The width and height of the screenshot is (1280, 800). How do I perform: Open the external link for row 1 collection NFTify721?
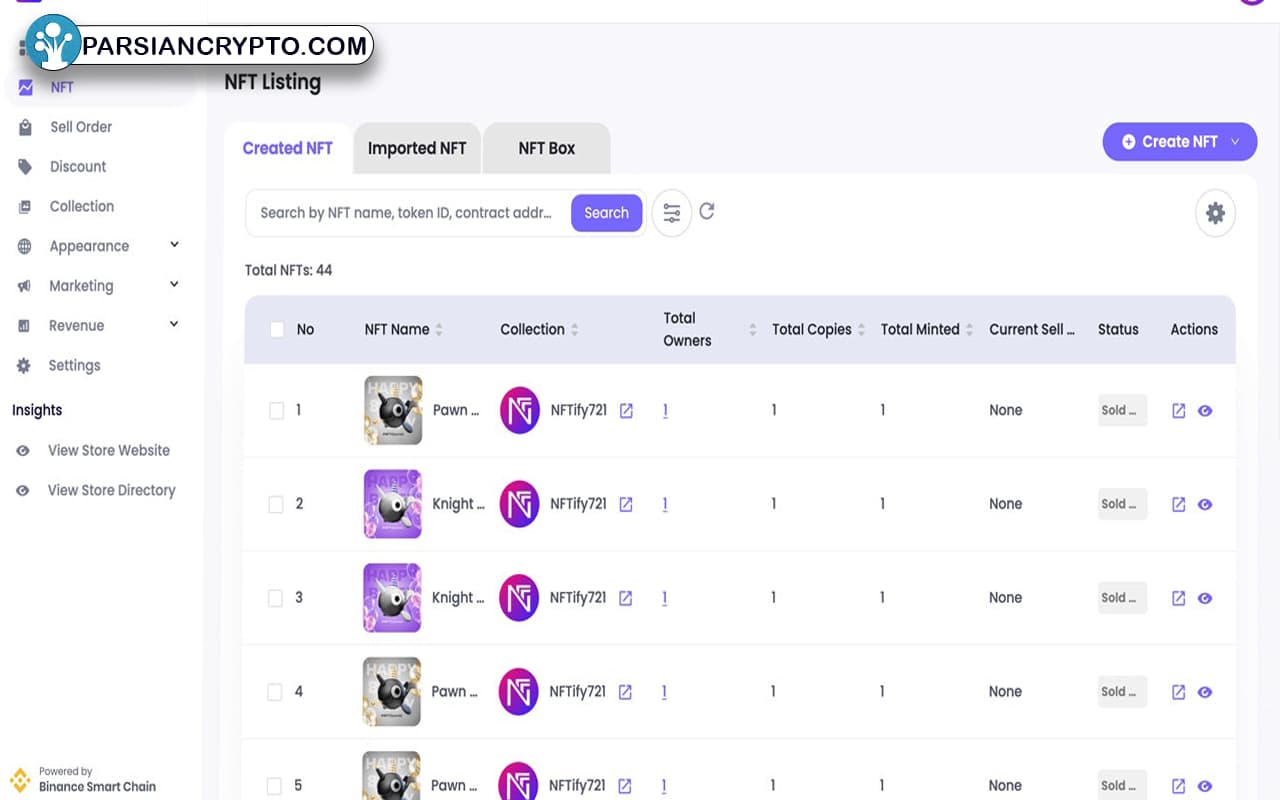(626, 410)
